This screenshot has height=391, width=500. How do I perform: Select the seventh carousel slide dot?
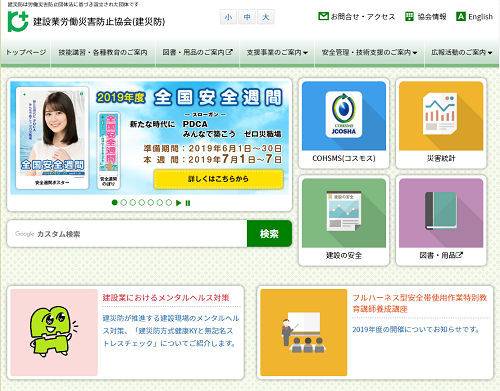click(x=169, y=202)
